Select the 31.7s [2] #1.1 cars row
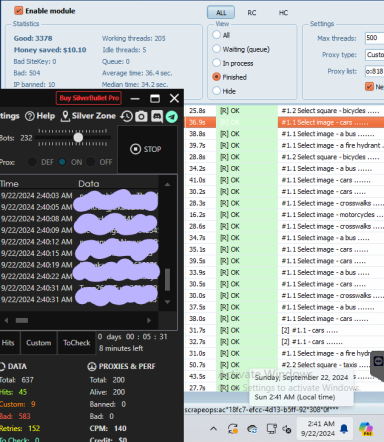The height and width of the screenshot is (442, 384). point(284,330)
